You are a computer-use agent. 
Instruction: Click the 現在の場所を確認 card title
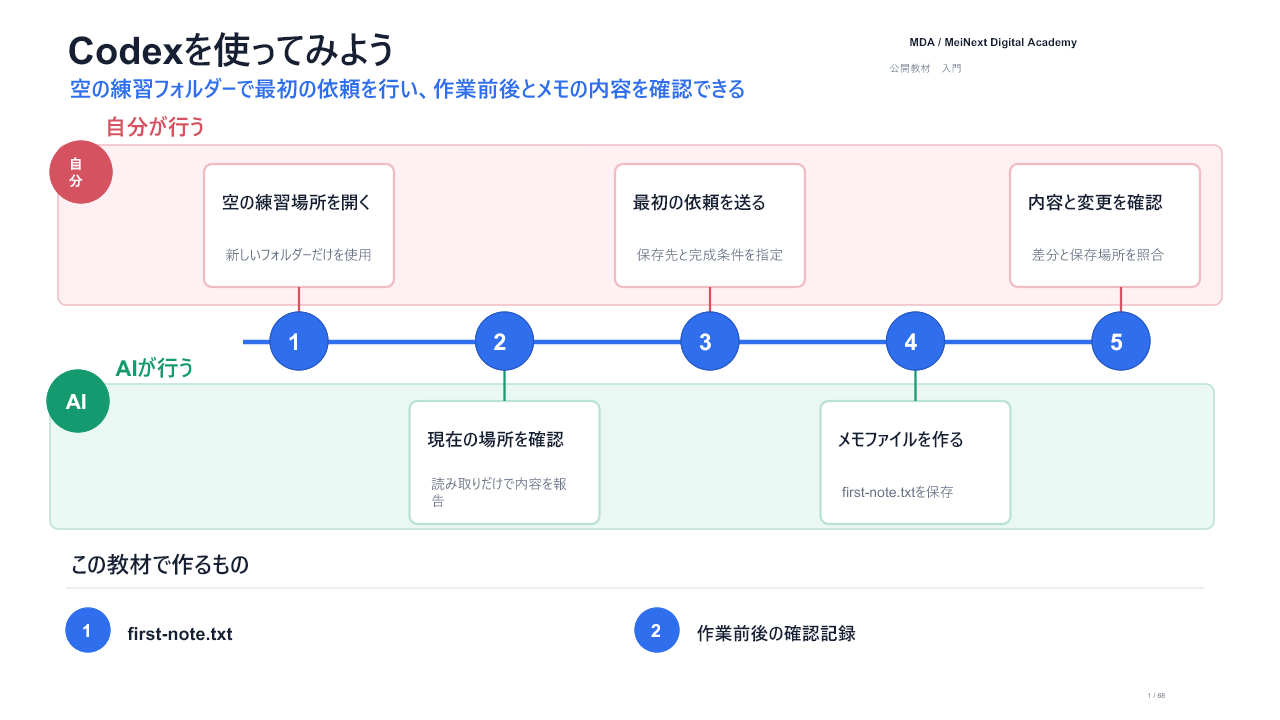point(495,439)
